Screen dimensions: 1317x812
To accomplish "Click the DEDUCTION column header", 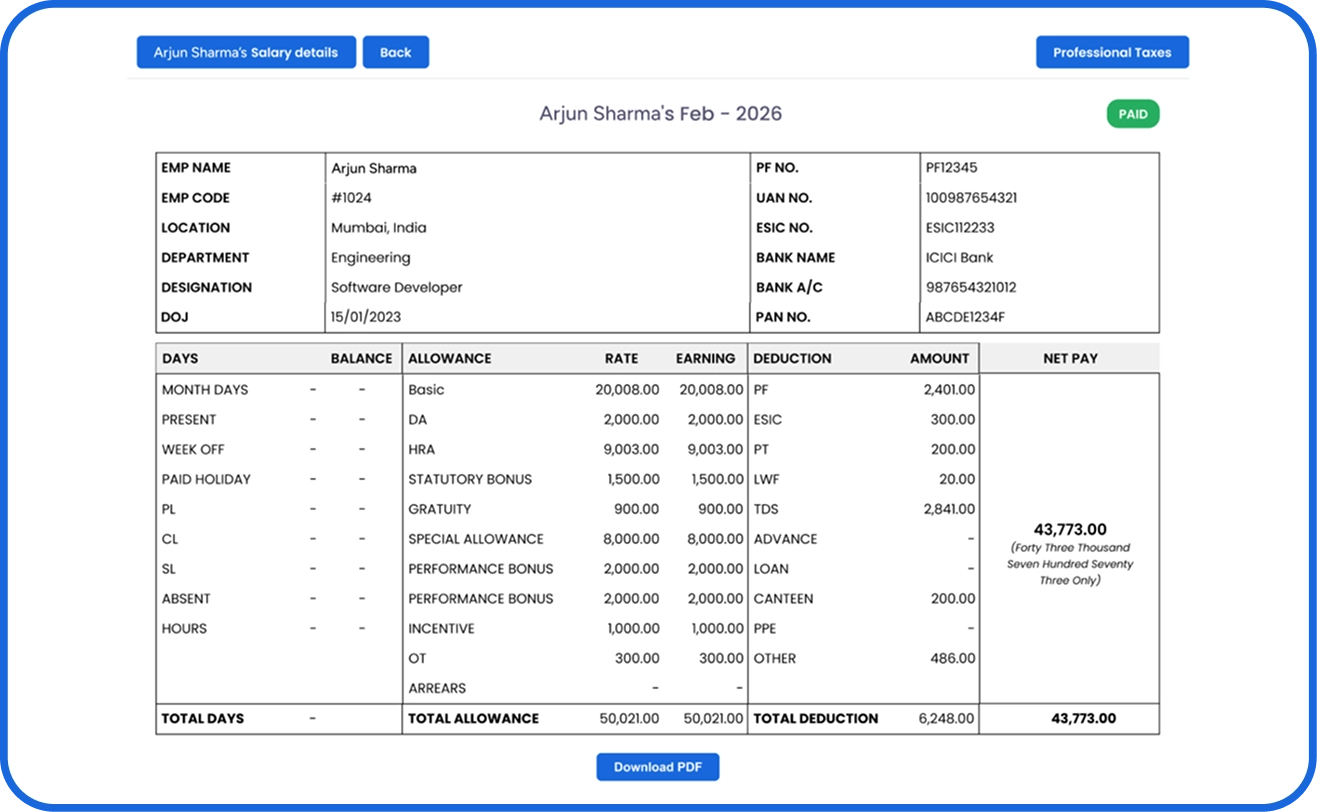I will pos(792,358).
